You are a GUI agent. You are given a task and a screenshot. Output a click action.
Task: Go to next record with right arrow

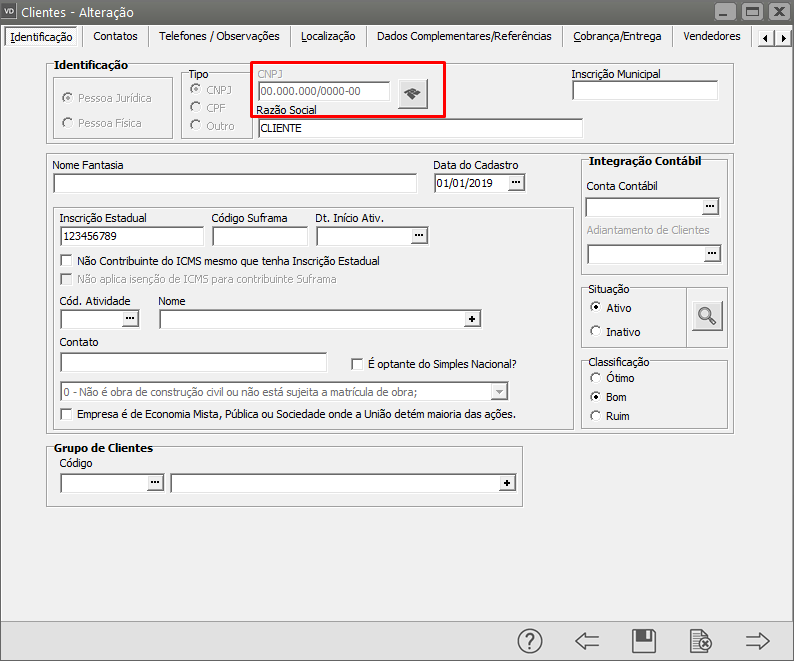point(758,641)
